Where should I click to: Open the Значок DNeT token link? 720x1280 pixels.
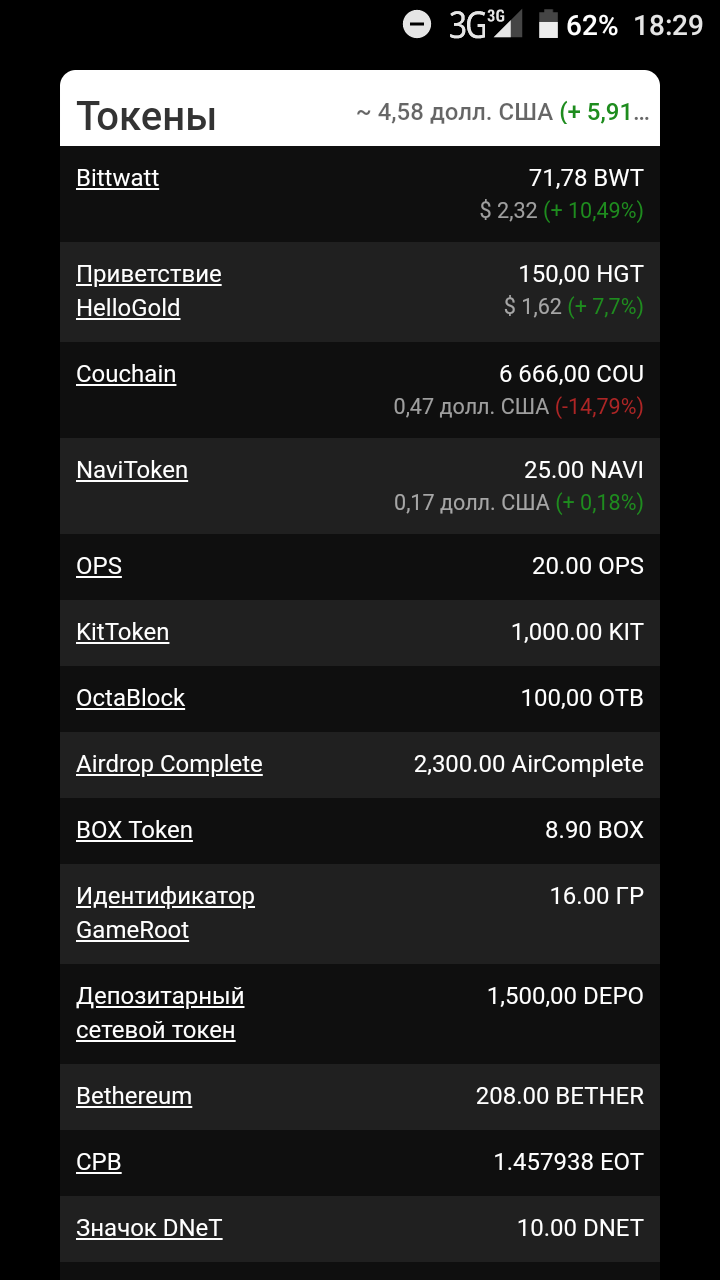(149, 1228)
